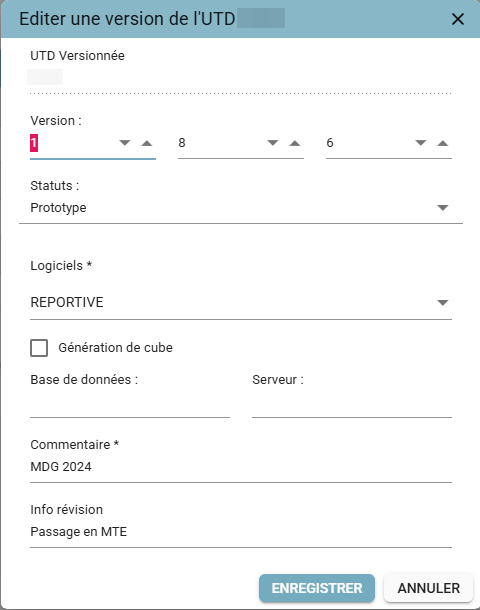The image size is (480, 610).
Task: Decrease the first version number
Action: coord(124,143)
